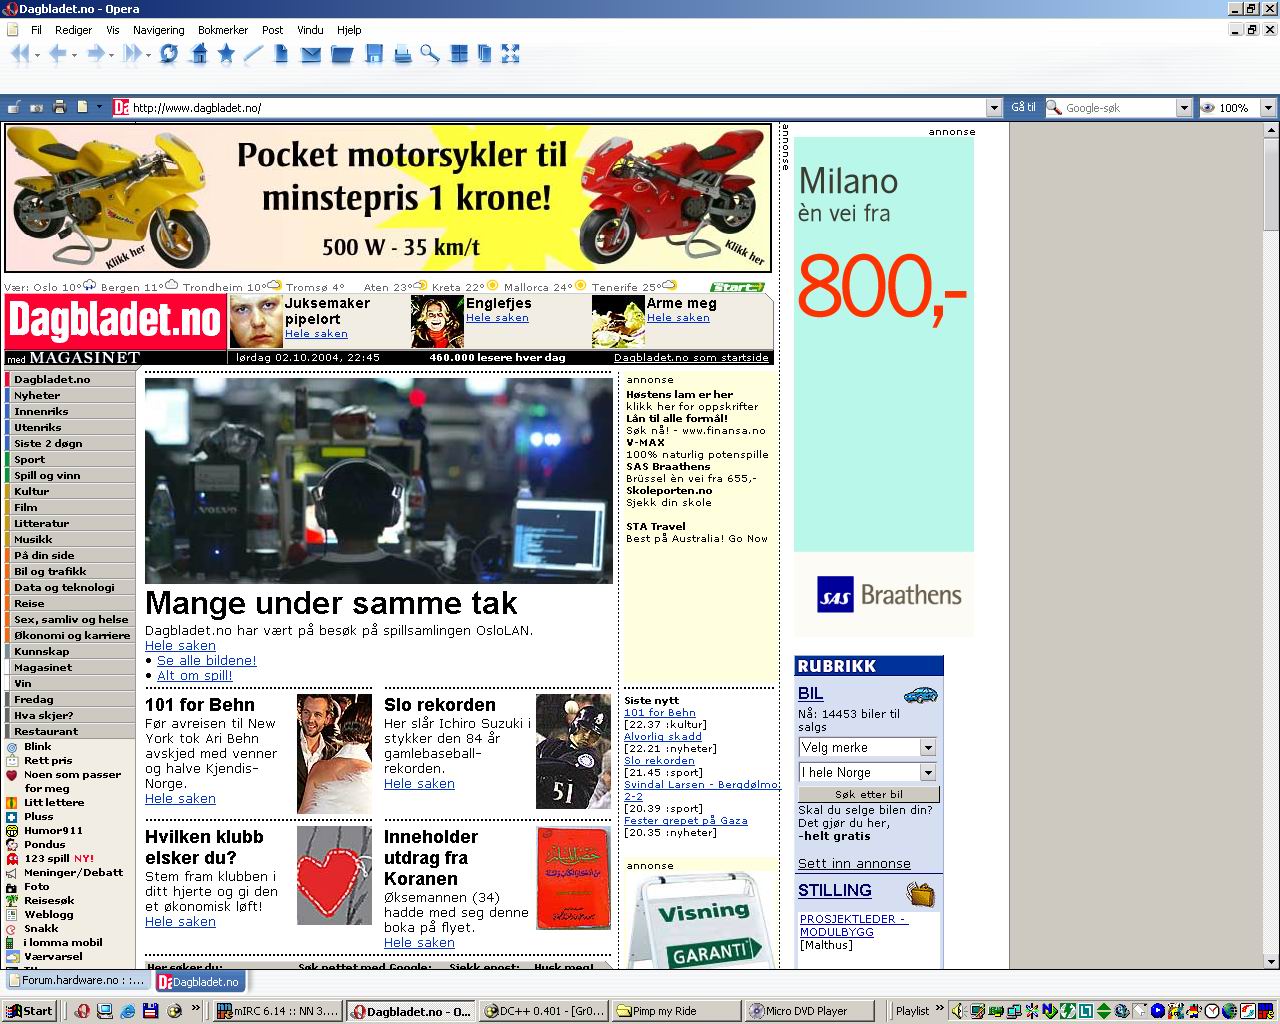Open the Fil menu
The width and height of the screenshot is (1280, 1024).
coord(36,30)
